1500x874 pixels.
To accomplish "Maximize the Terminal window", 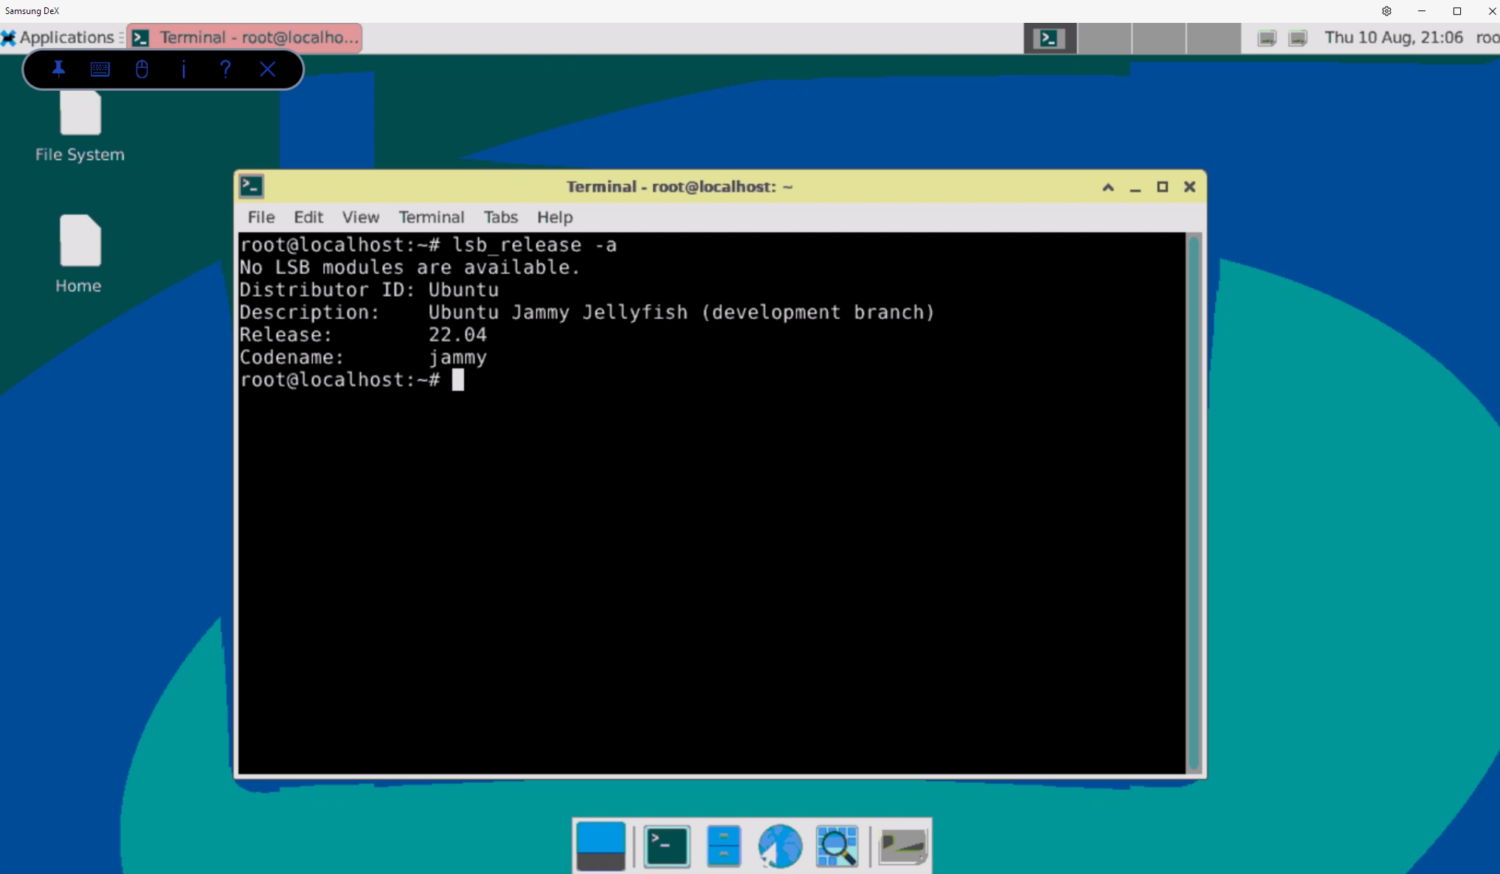I will (1162, 187).
